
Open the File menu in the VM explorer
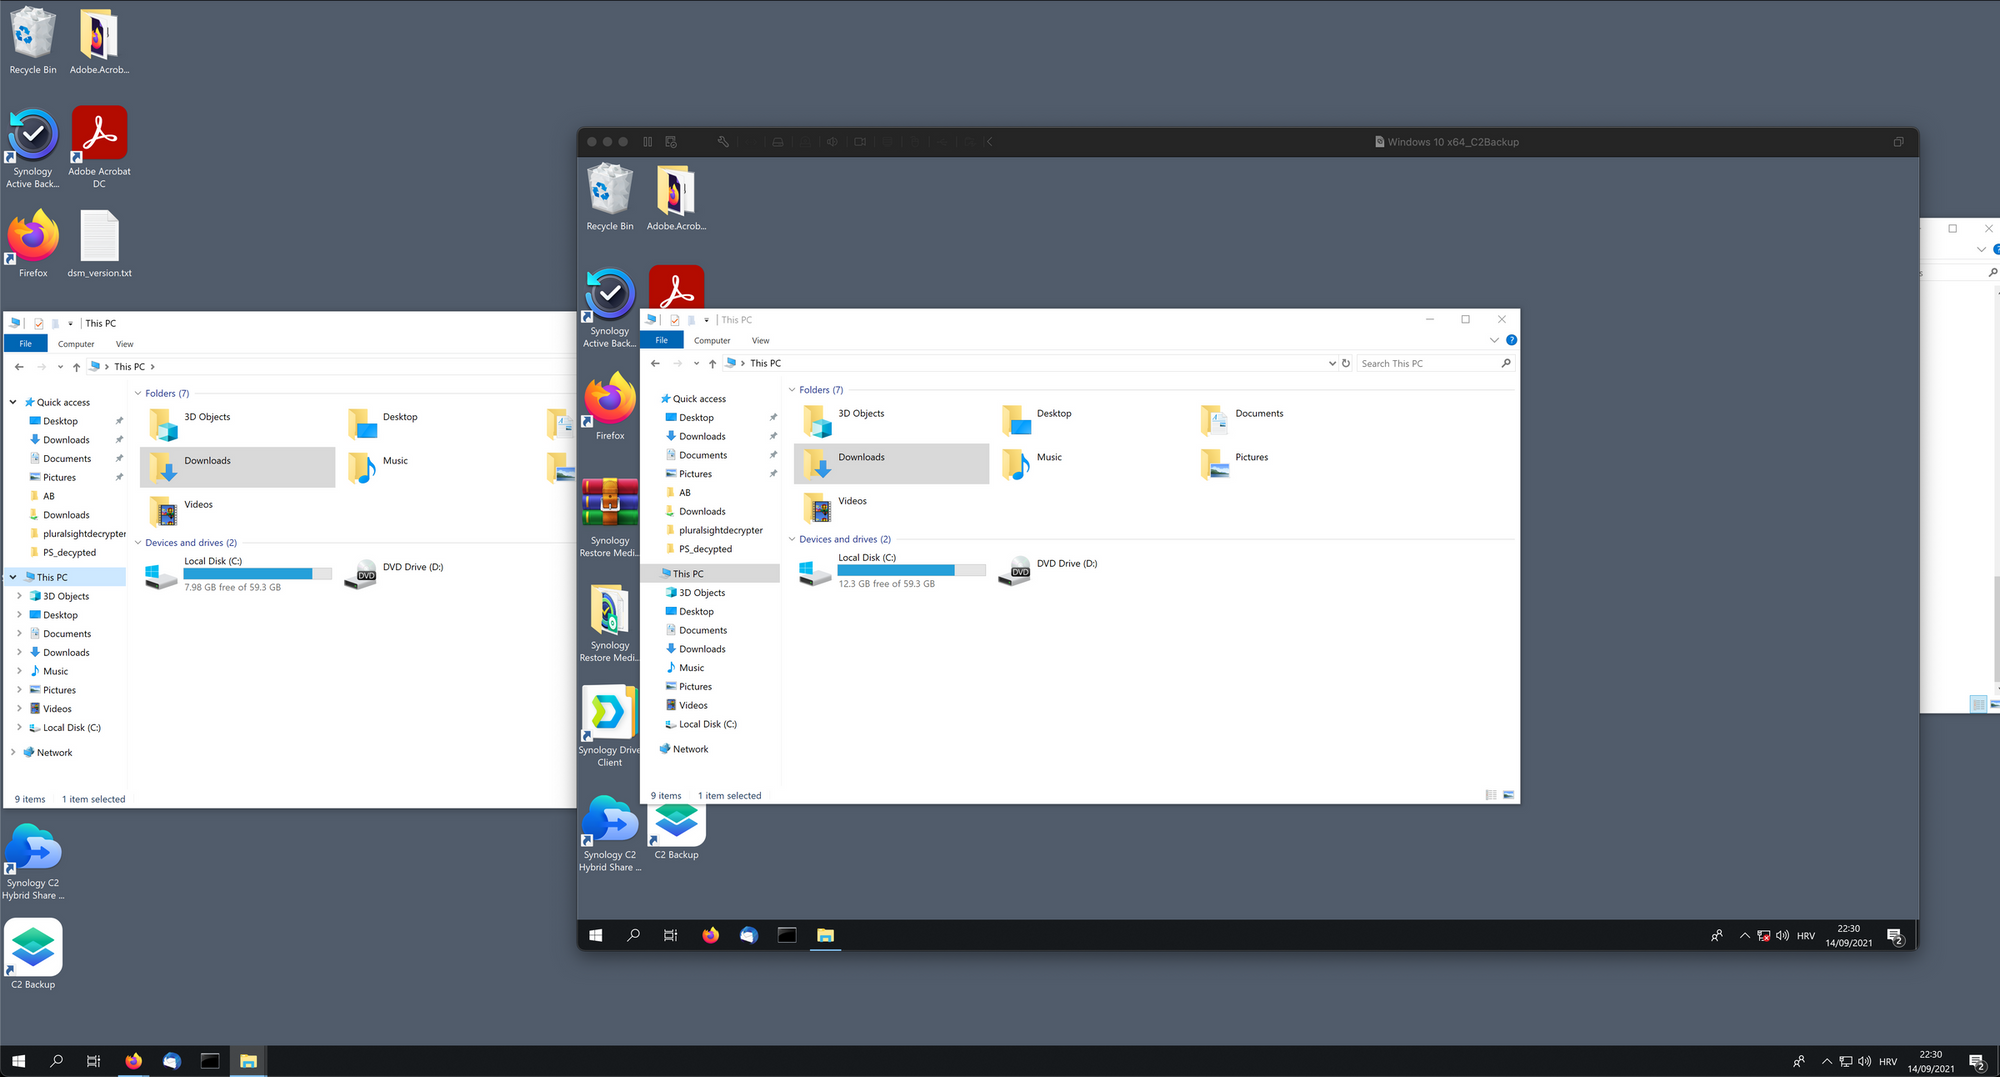pyautogui.click(x=661, y=340)
